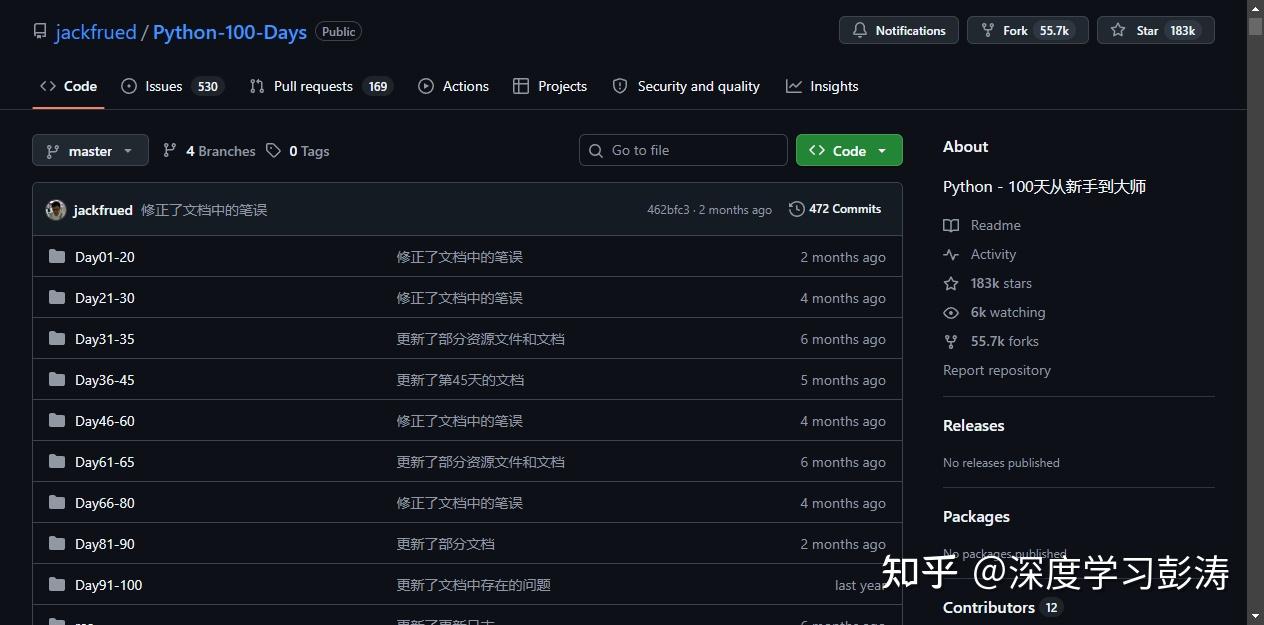Click the Notifications button

pyautogui.click(x=898, y=31)
